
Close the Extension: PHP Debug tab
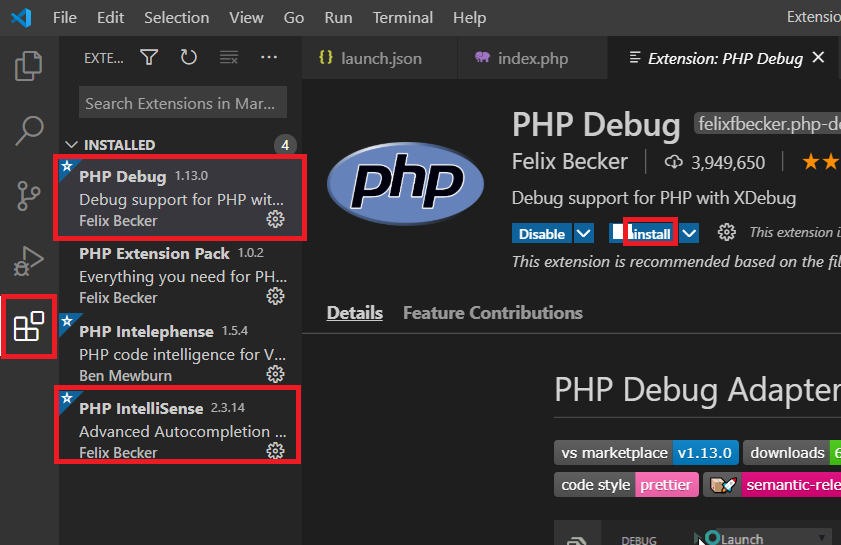[x=818, y=57]
